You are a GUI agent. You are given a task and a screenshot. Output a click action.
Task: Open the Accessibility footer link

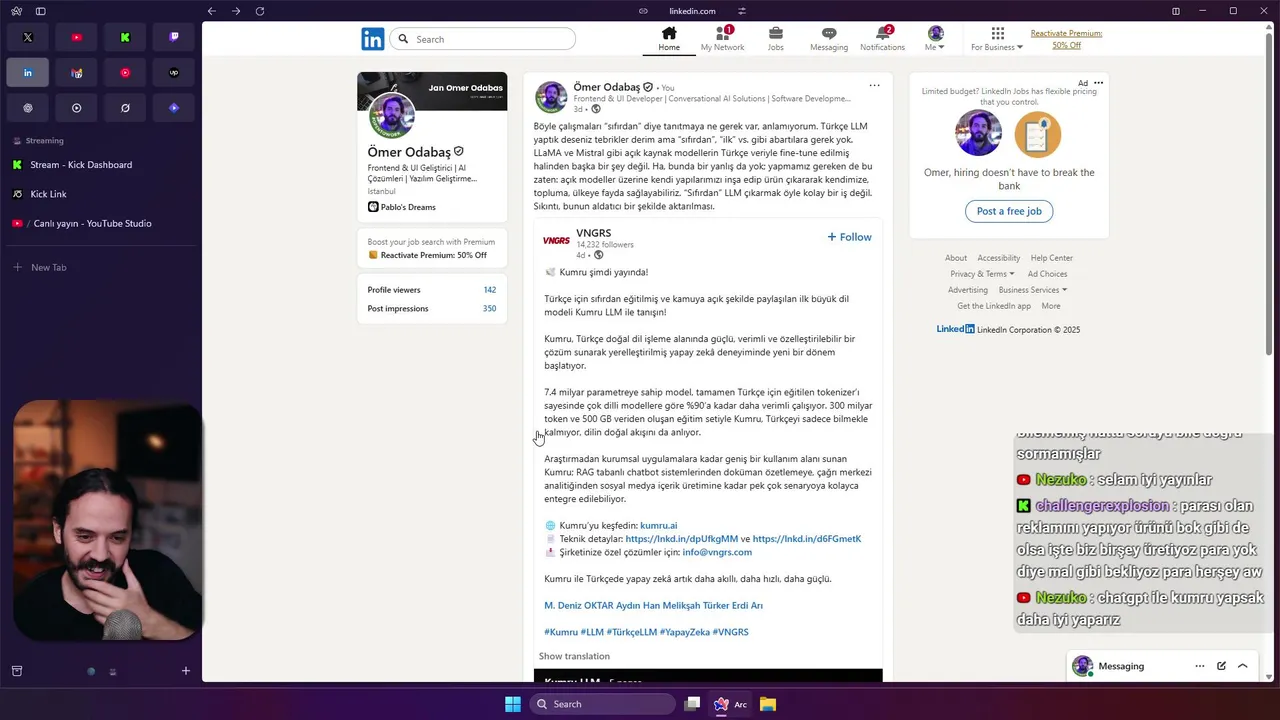(999, 258)
